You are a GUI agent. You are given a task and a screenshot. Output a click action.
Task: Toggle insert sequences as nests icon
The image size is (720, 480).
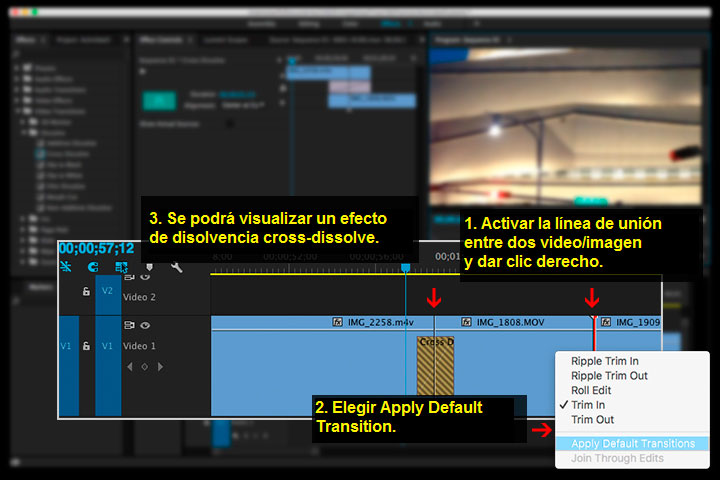pyautogui.click(x=66, y=266)
